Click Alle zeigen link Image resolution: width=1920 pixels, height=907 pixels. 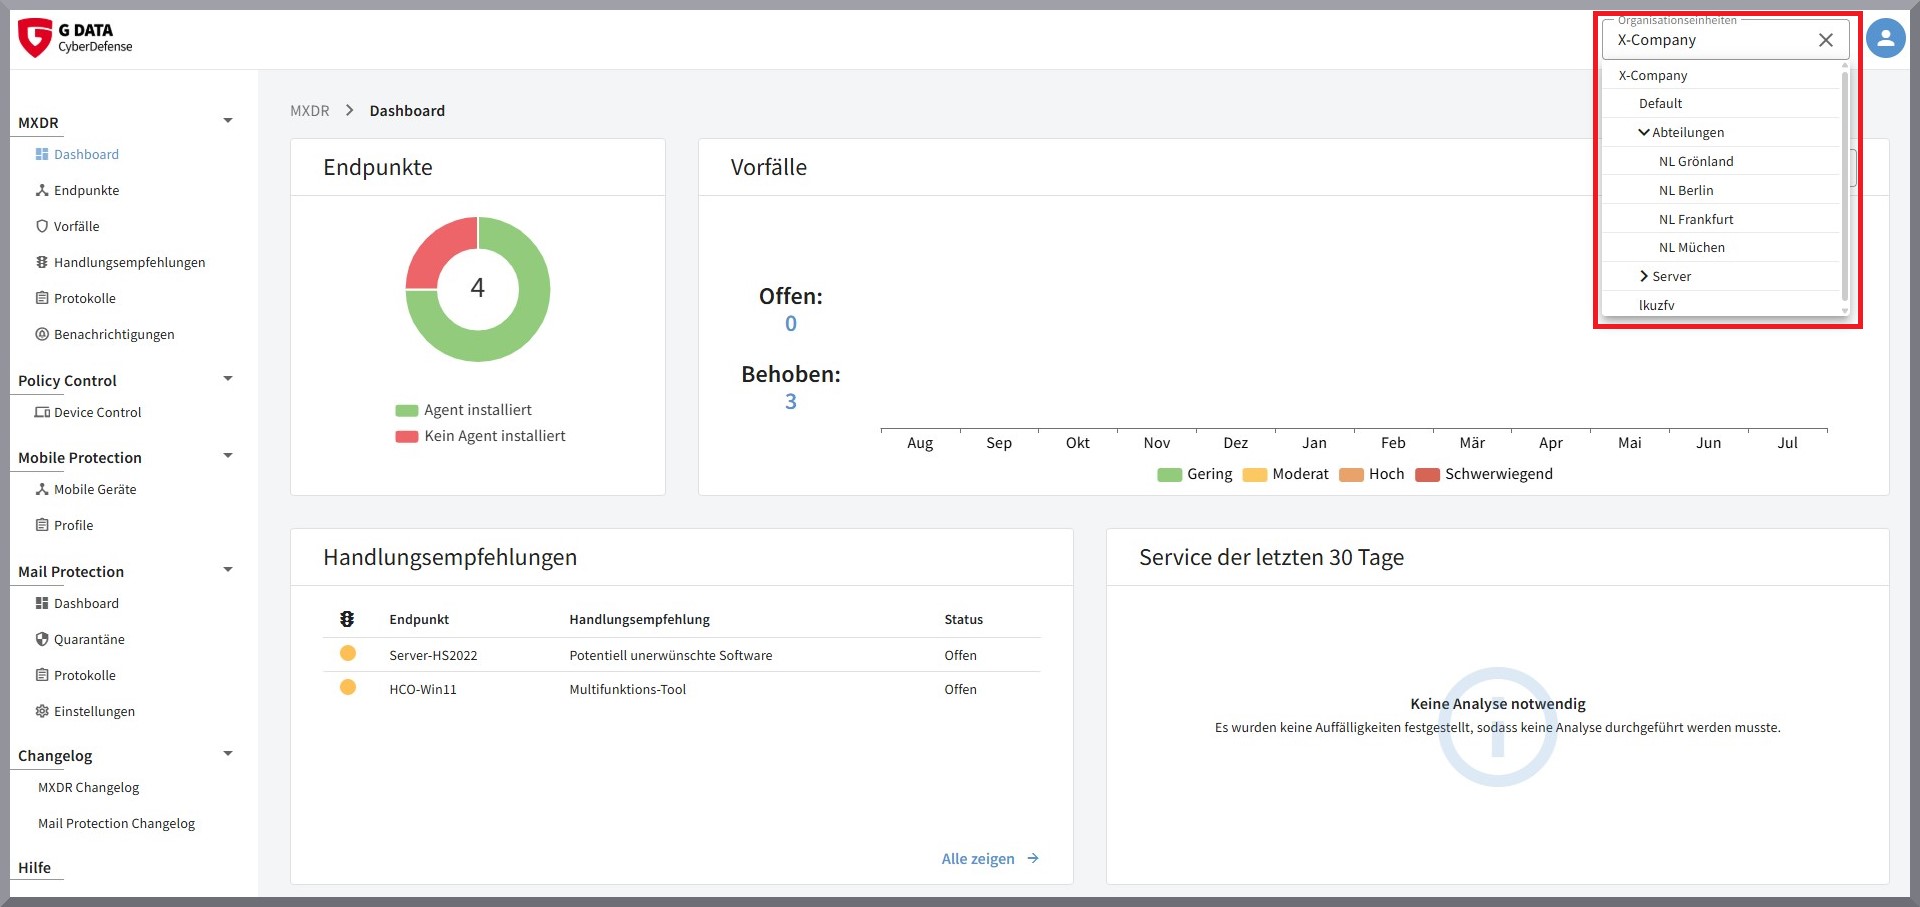[x=990, y=859]
